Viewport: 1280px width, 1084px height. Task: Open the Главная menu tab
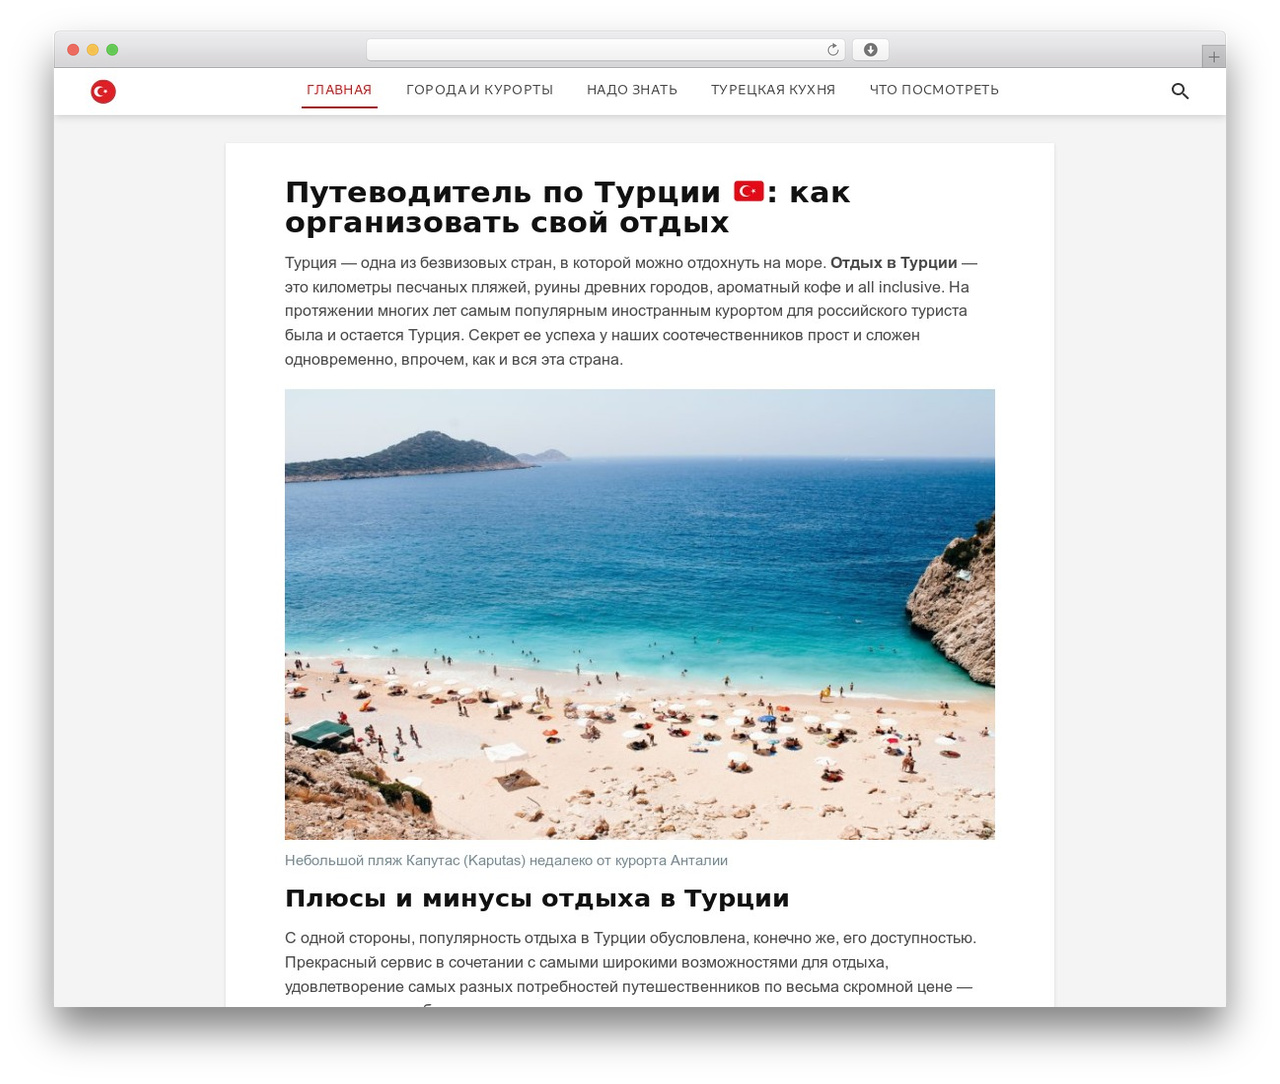[x=339, y=90]
